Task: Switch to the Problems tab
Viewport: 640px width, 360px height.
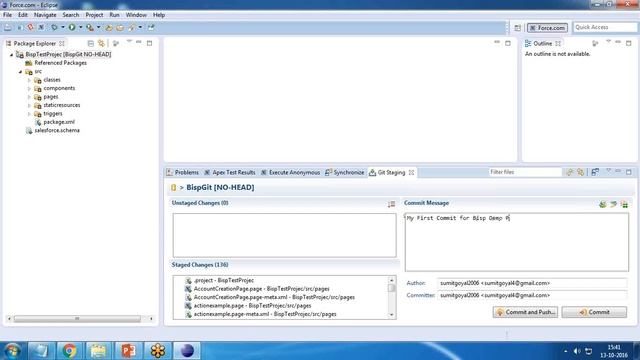Action: coord(183,173)
